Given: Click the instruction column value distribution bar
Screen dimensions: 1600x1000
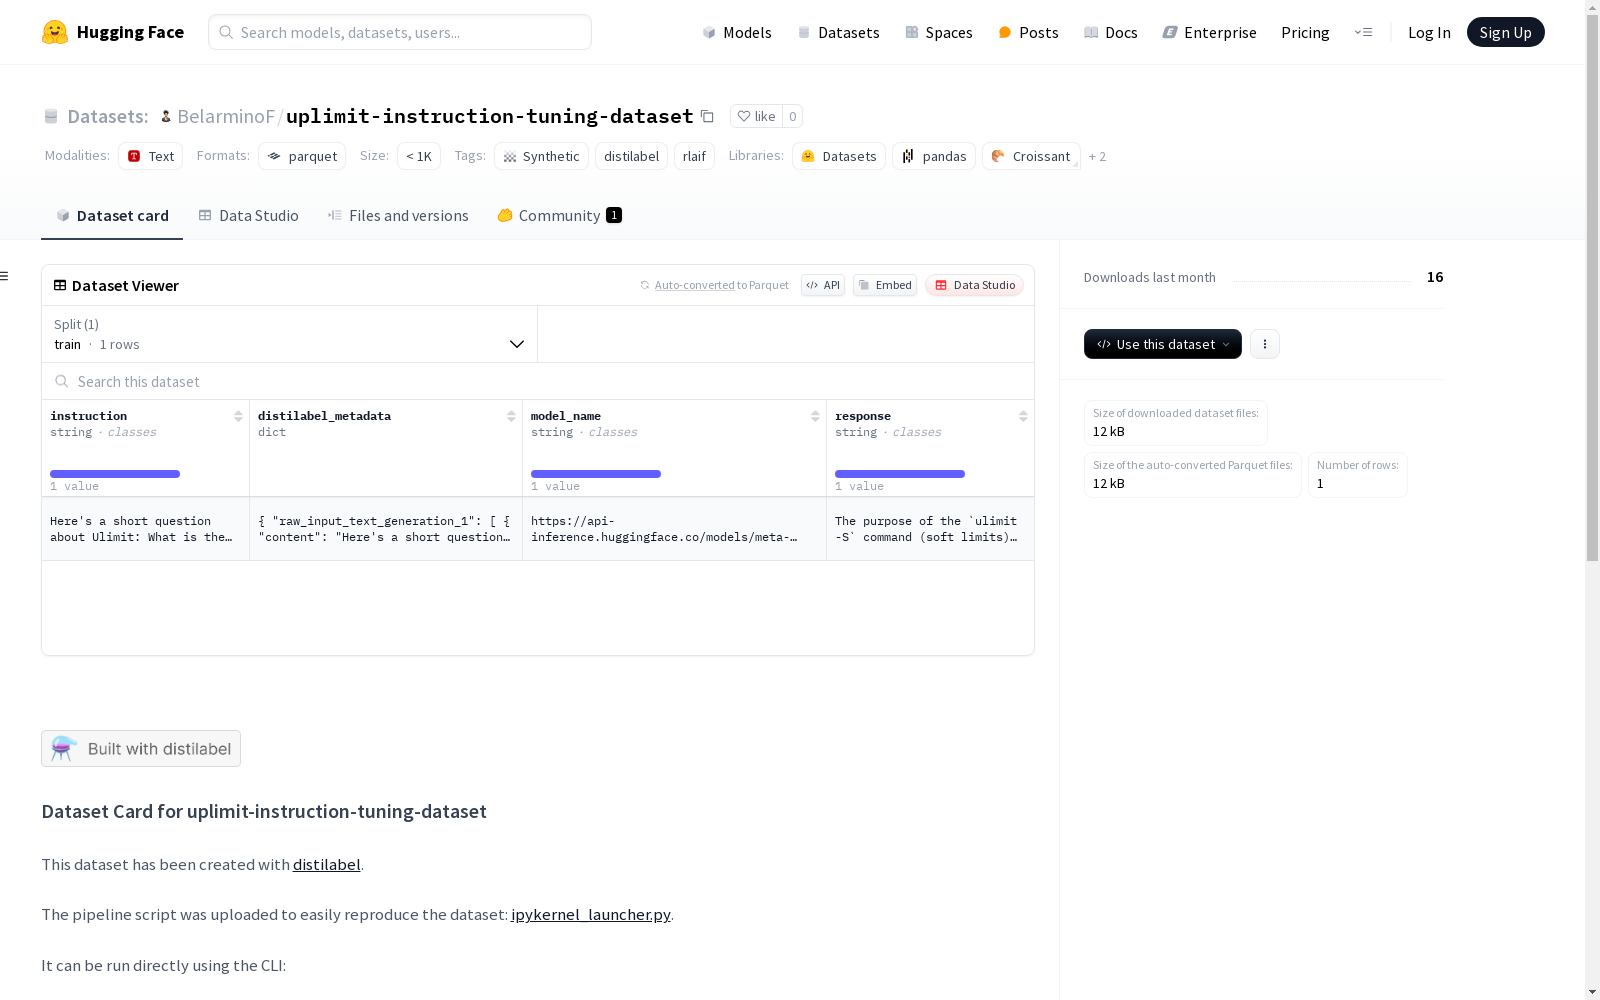Looking at the screenshot, I should 115,474.
